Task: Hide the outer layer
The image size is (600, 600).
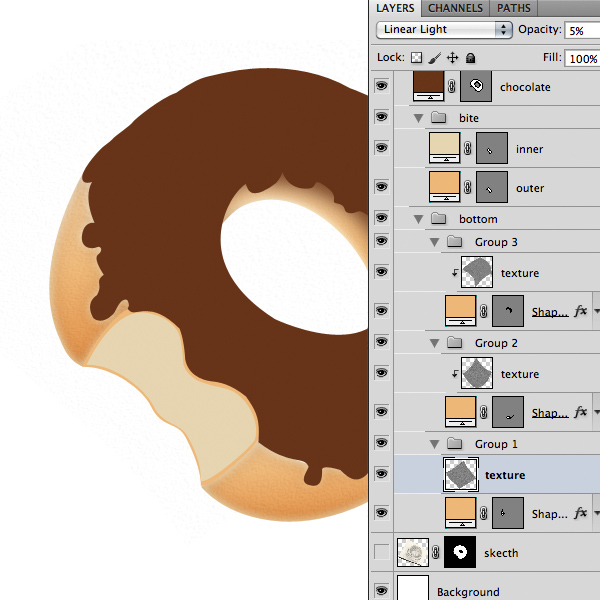Action: [x=381, y=187]
